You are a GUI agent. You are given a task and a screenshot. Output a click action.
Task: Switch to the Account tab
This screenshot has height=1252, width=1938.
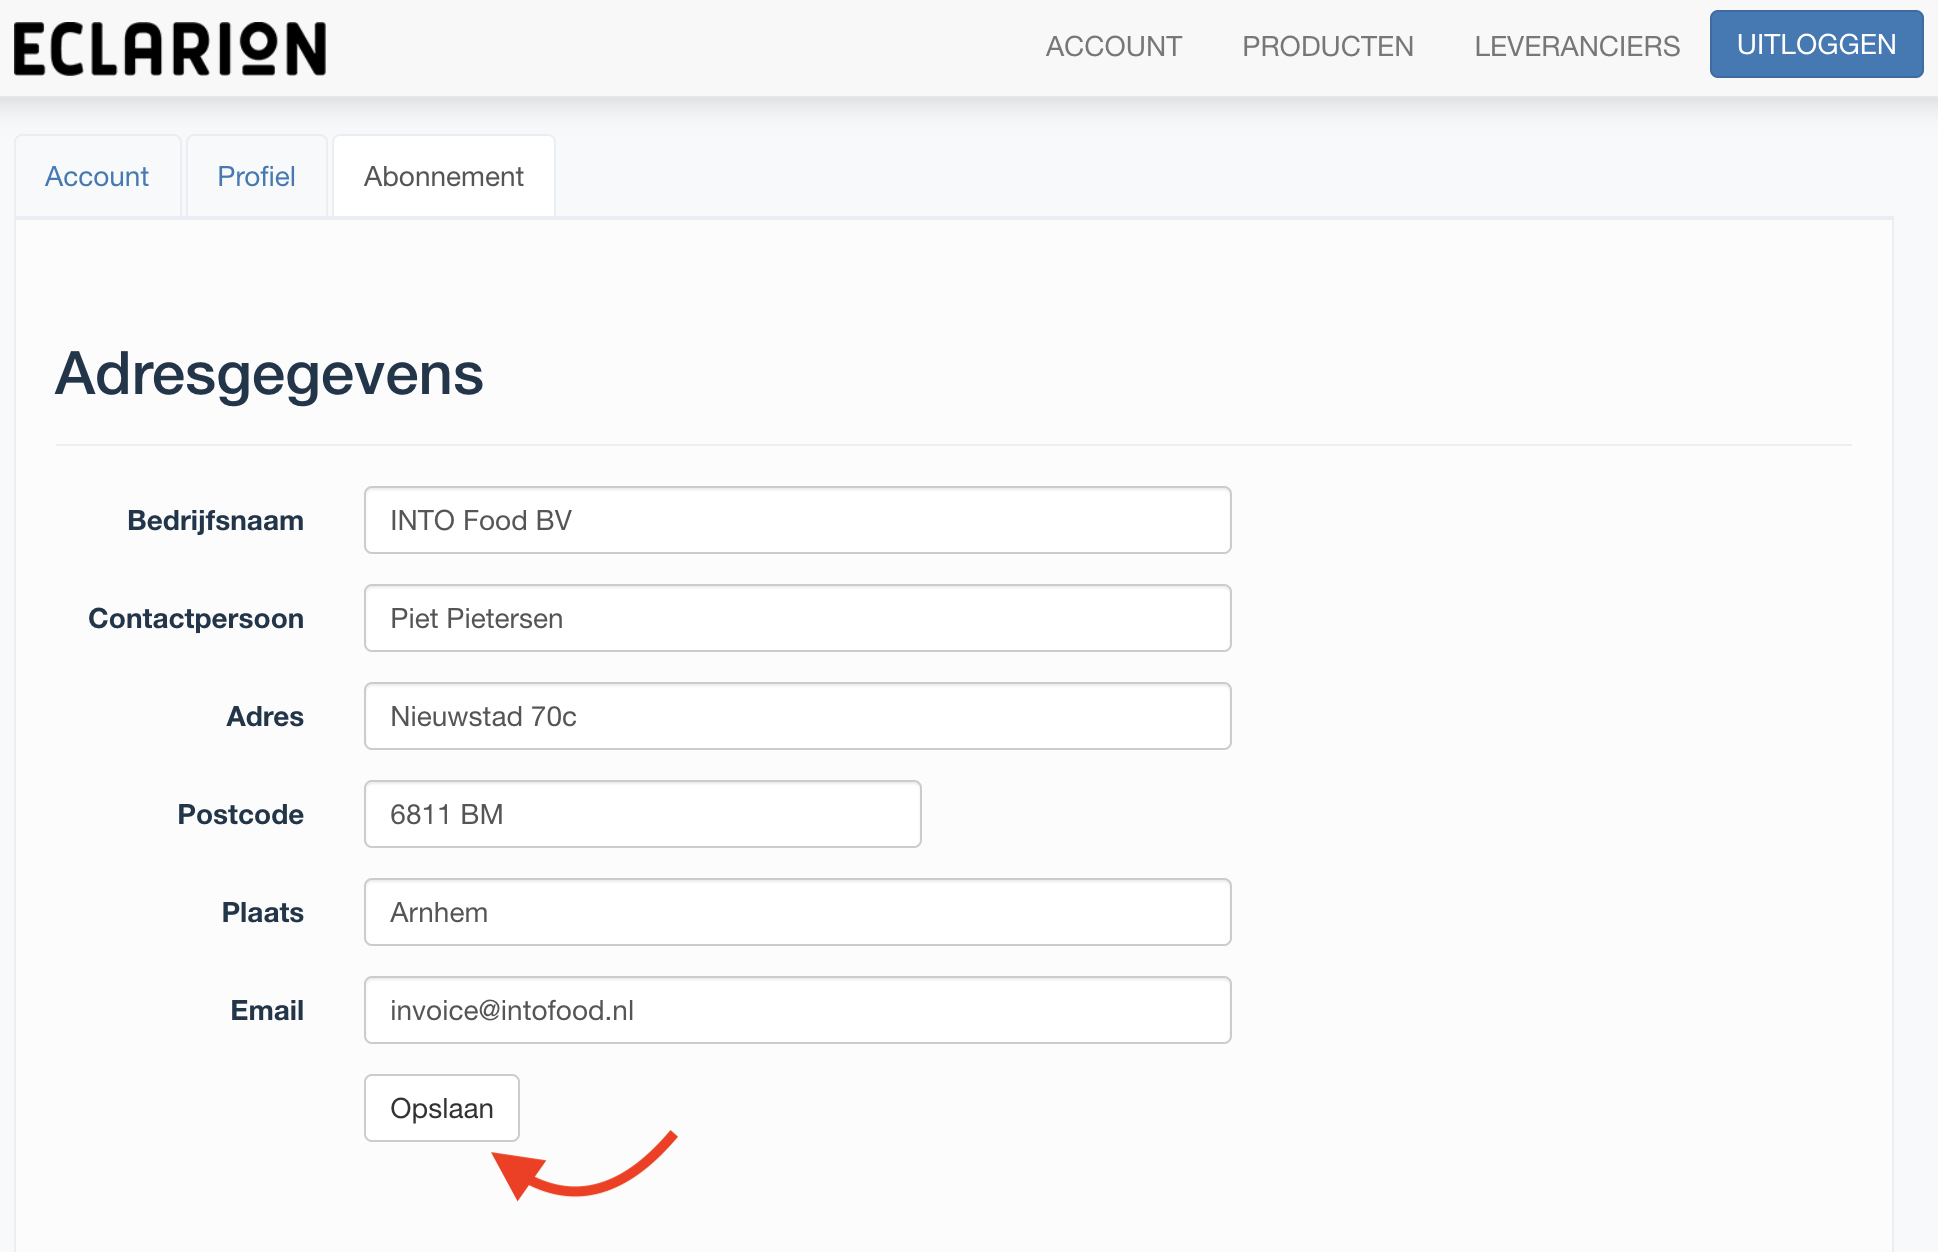pyautogui.click(x=97, y=176)
